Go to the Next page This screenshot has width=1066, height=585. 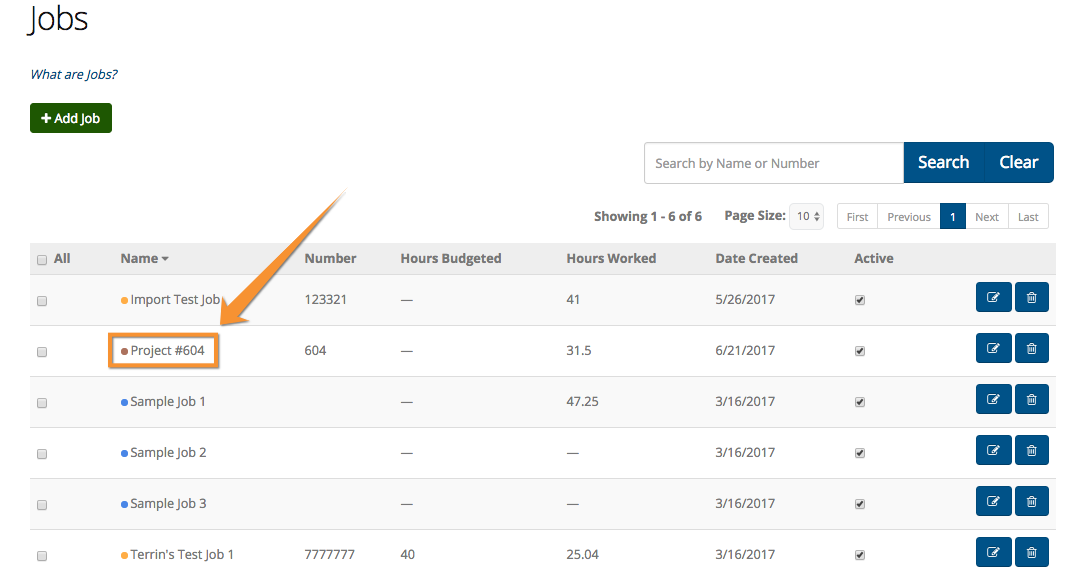pos(987,216)
